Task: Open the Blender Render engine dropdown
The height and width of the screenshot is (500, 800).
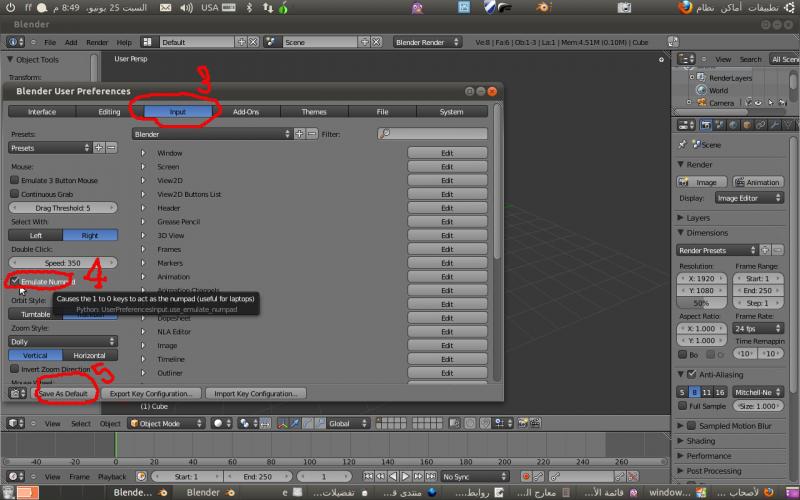Action: 427,42
